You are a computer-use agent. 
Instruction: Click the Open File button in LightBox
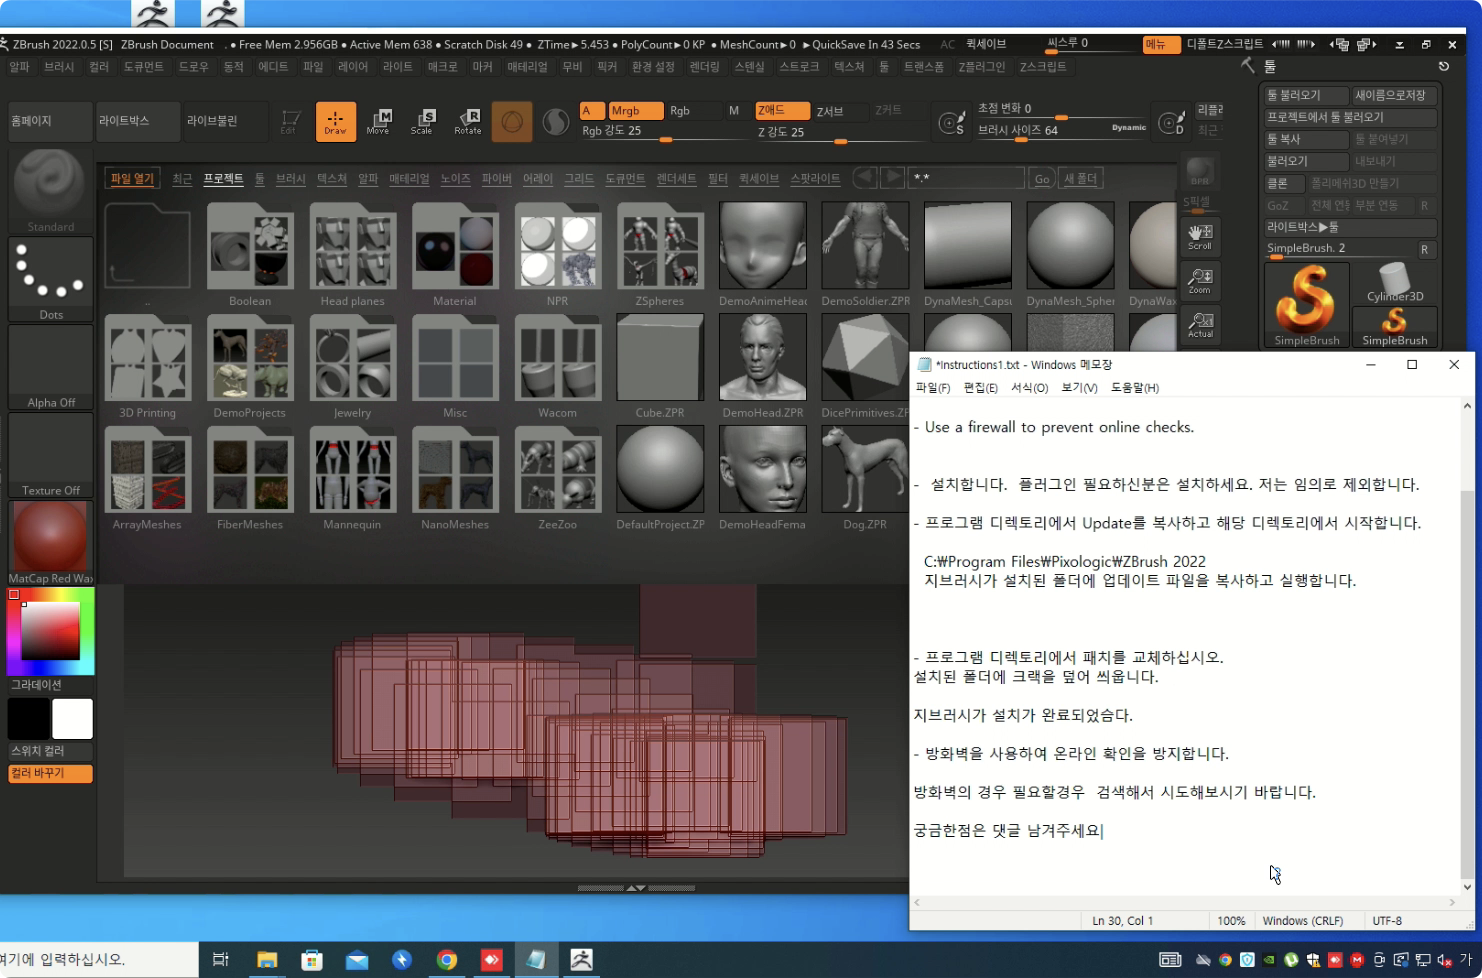132,178
